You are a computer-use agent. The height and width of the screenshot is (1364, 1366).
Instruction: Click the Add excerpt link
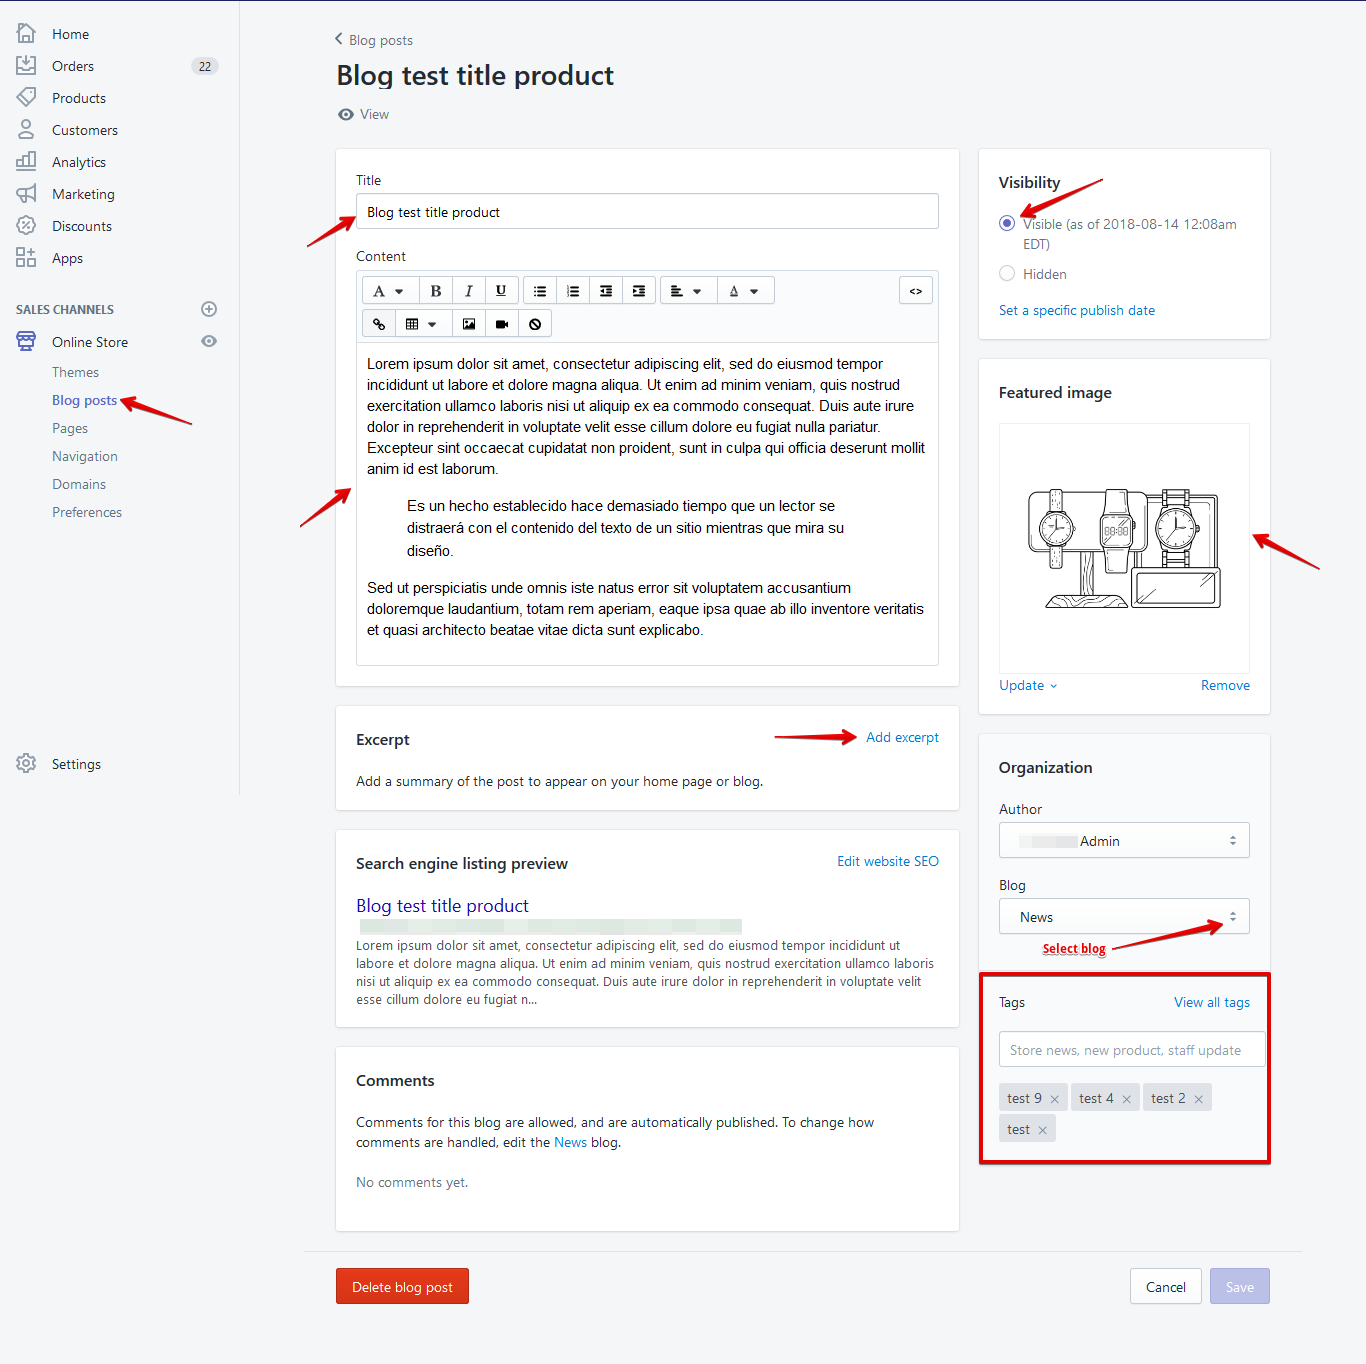pyautogui.click(x=902, y=737)
